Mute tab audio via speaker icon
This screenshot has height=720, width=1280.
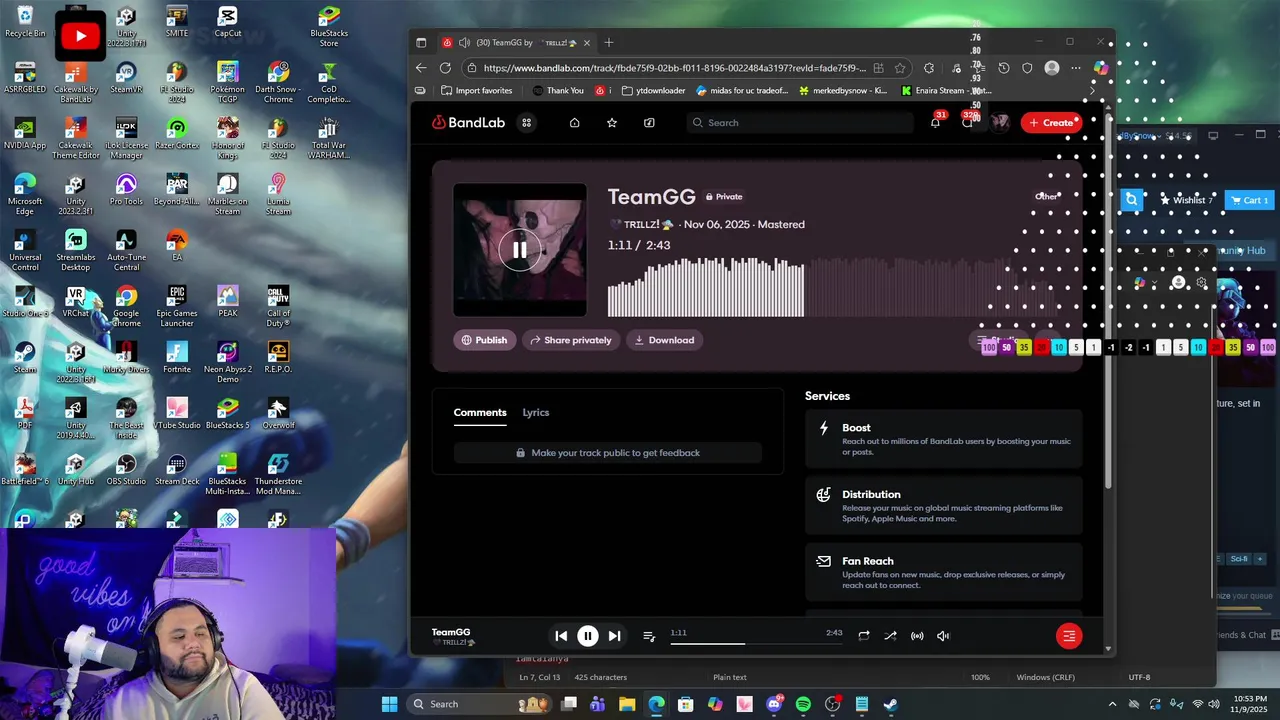click(x=464, y=43)
